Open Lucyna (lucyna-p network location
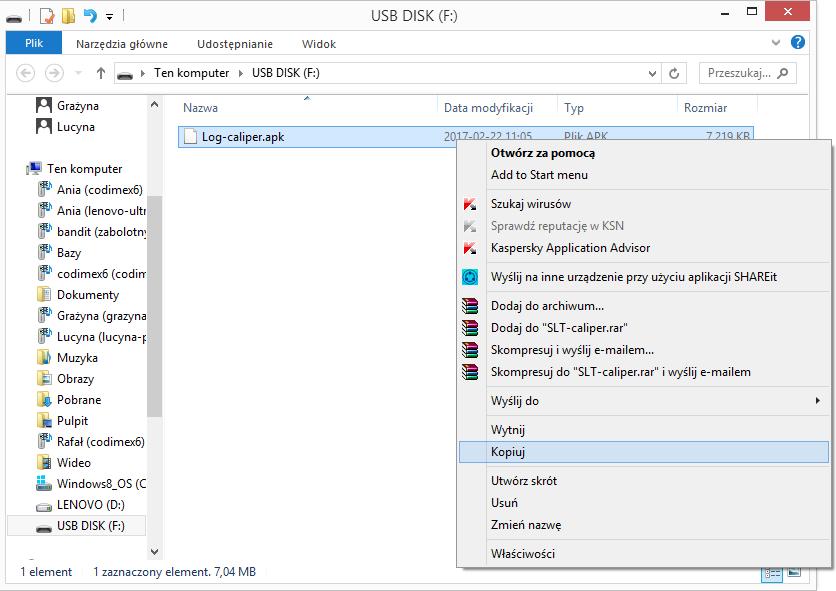The width and height of the screenshot is (836, 591). tap(92, 337)
